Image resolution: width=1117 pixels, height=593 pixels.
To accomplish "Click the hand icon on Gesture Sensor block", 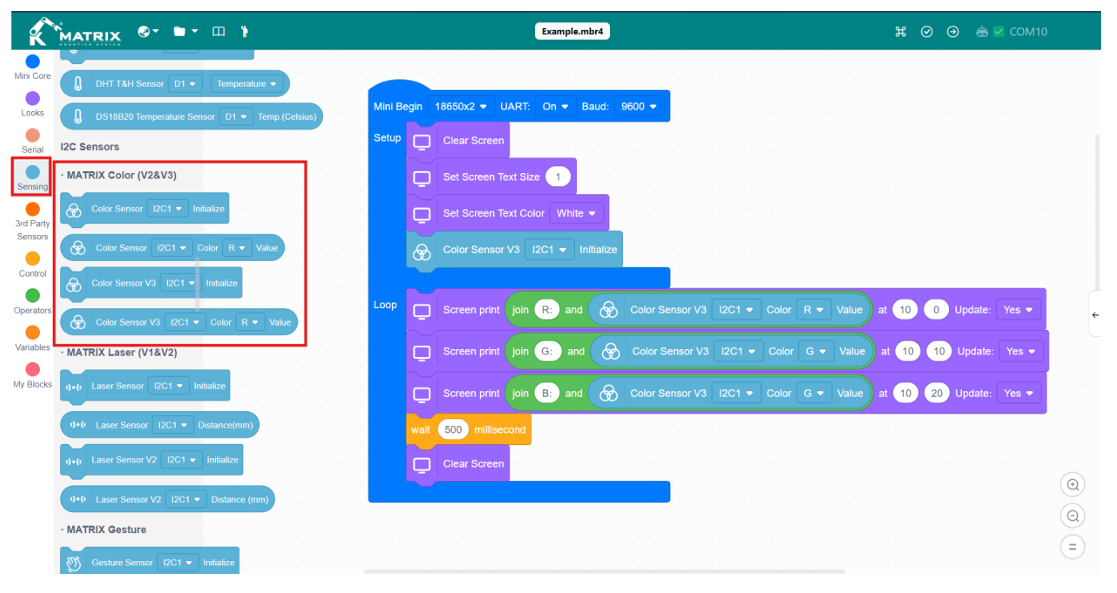I will pos(74,563).
